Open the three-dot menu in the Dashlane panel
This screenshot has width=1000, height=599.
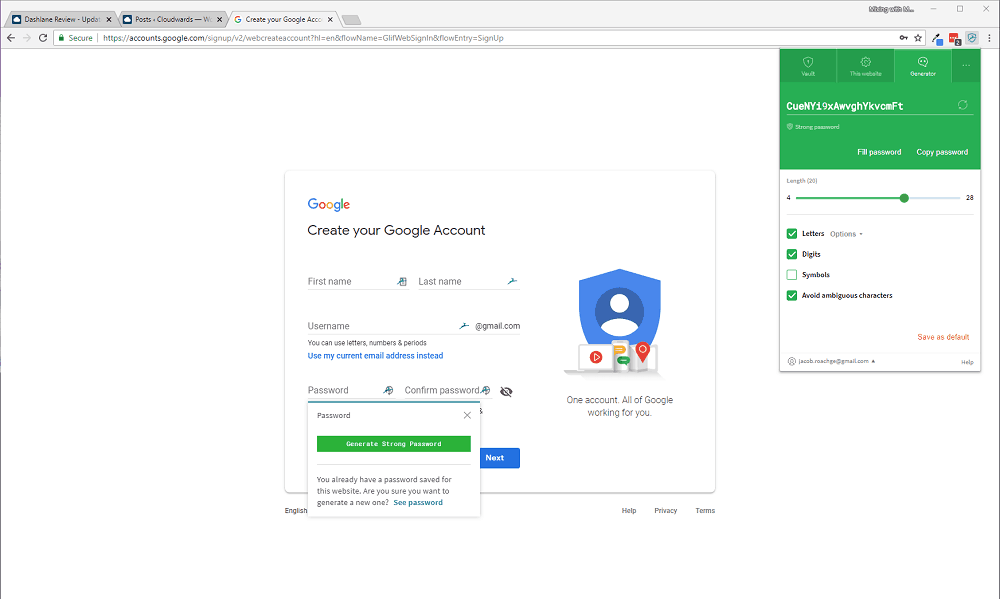point(965,66)
